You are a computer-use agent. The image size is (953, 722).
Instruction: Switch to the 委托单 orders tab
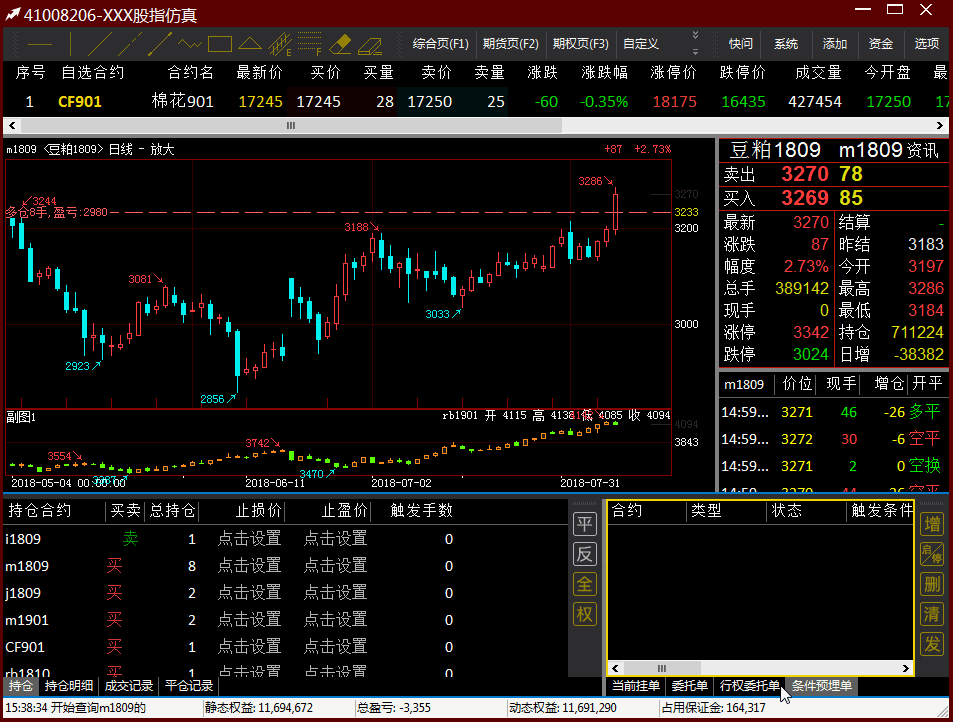pos(689,686)
